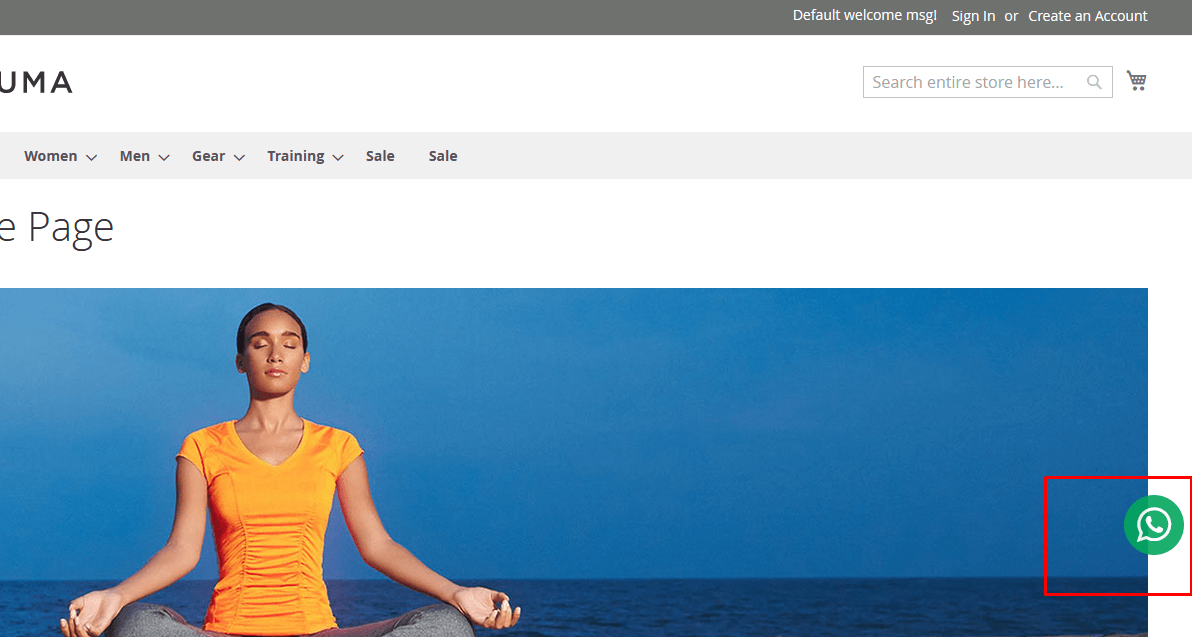1192x637 pixels.
Task: Expand the Women menu chevron
Action: tap(91, 157)
